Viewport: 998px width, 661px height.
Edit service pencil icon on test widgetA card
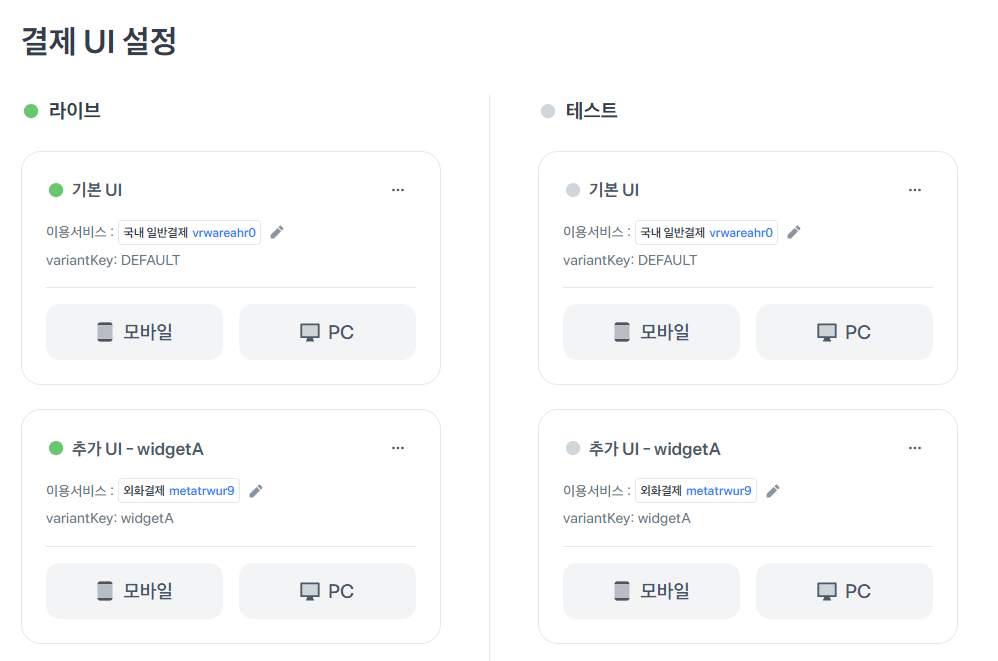click(773, 491)
